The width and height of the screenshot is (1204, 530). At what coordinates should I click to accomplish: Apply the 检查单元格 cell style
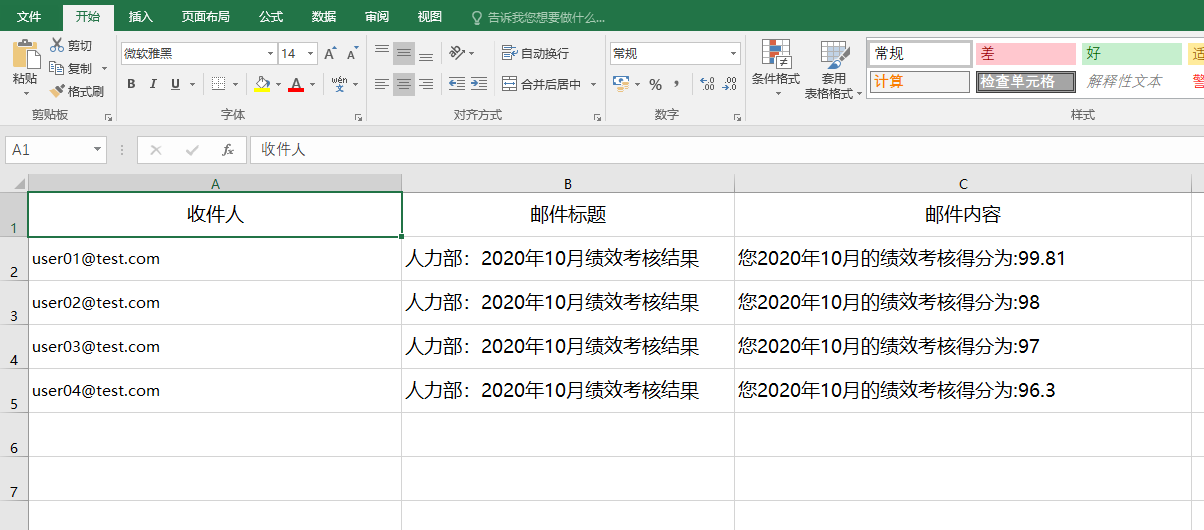1026,82
